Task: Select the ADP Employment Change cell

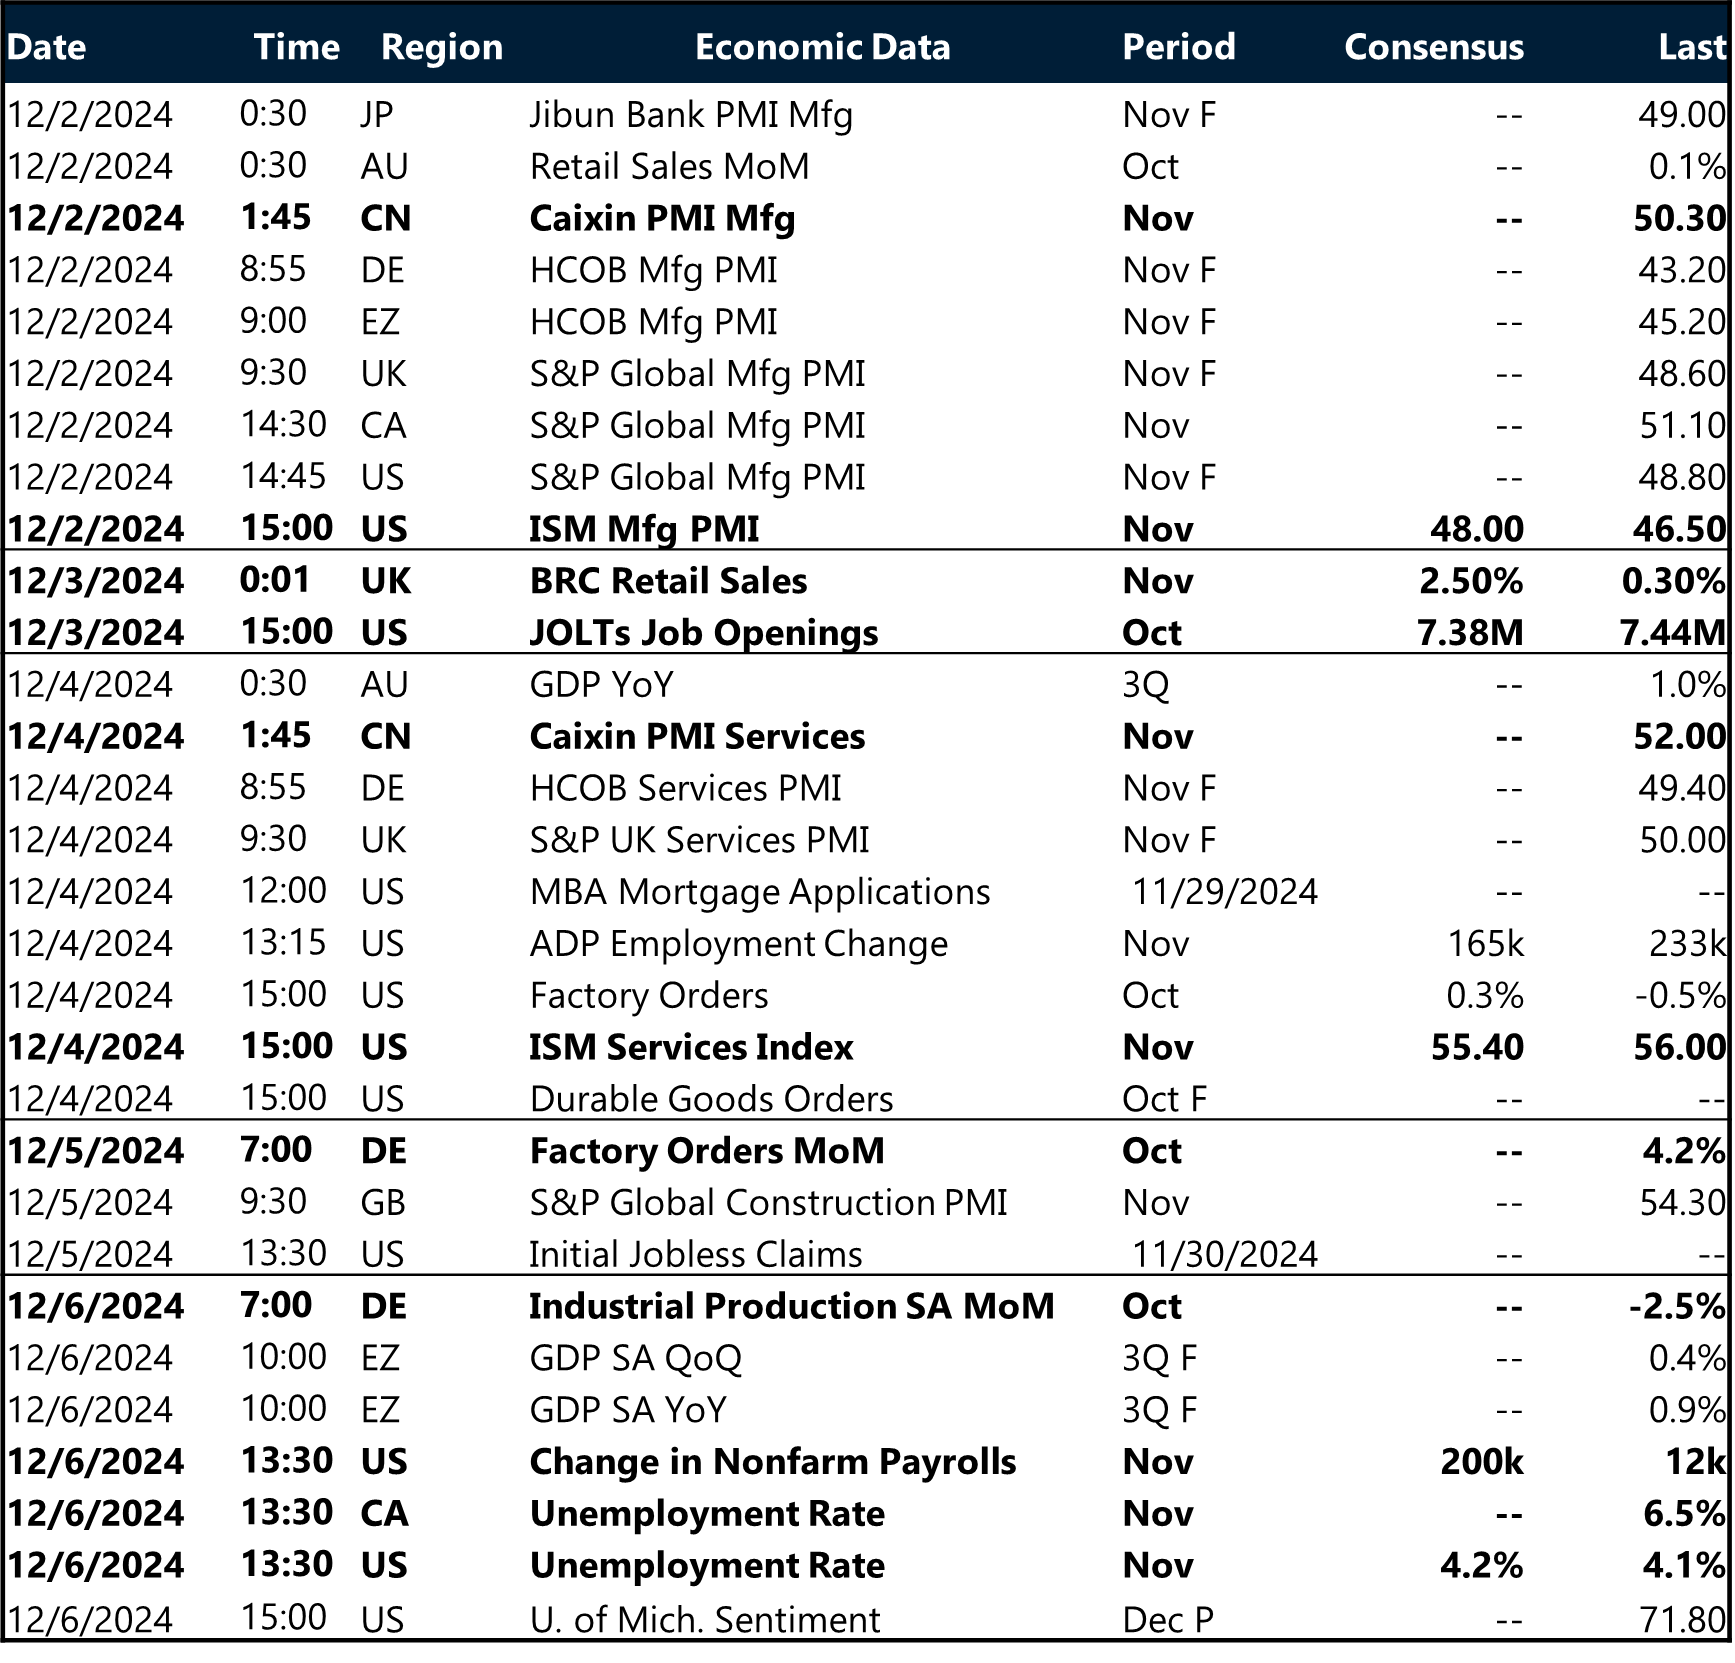Action: (738, 945)
